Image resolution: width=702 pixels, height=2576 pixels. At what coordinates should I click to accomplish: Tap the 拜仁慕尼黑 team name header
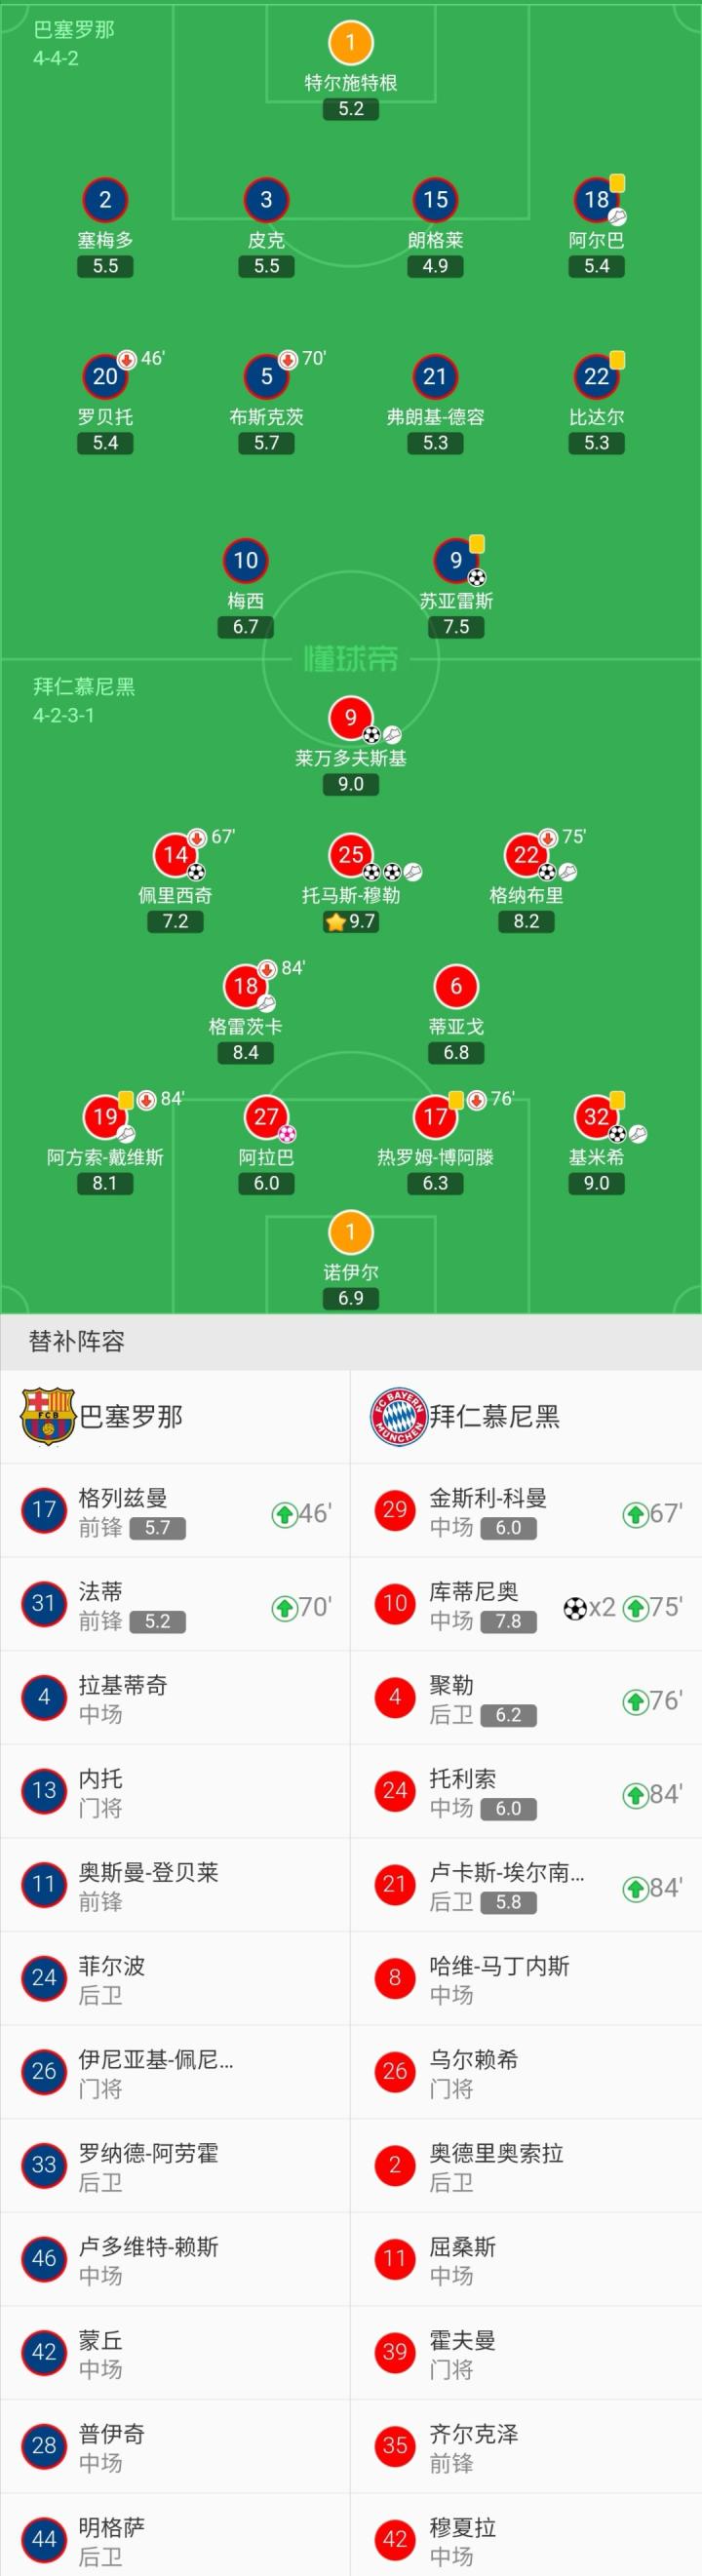(495, 1416)
